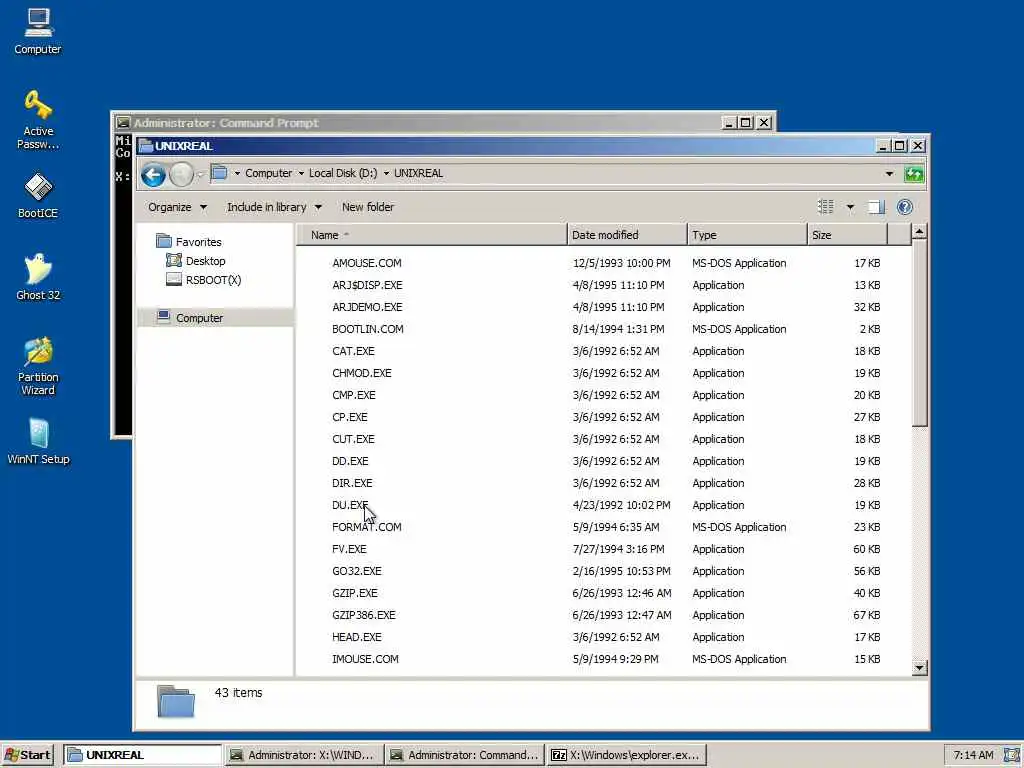
Task: Select file GZIP386.EXE
Action: point(364,615)
